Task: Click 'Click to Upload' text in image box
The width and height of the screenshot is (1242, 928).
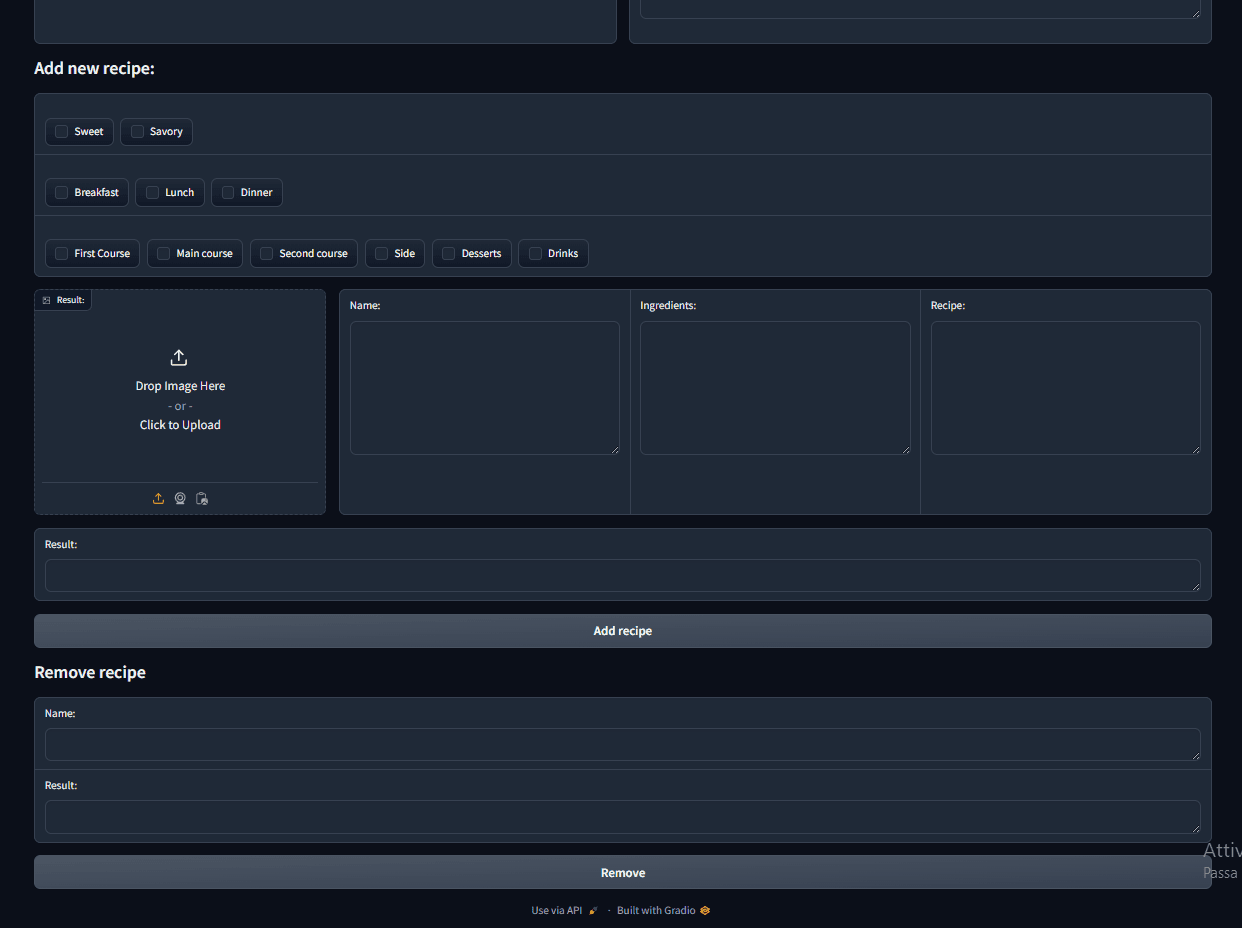Action: (180, 425)
